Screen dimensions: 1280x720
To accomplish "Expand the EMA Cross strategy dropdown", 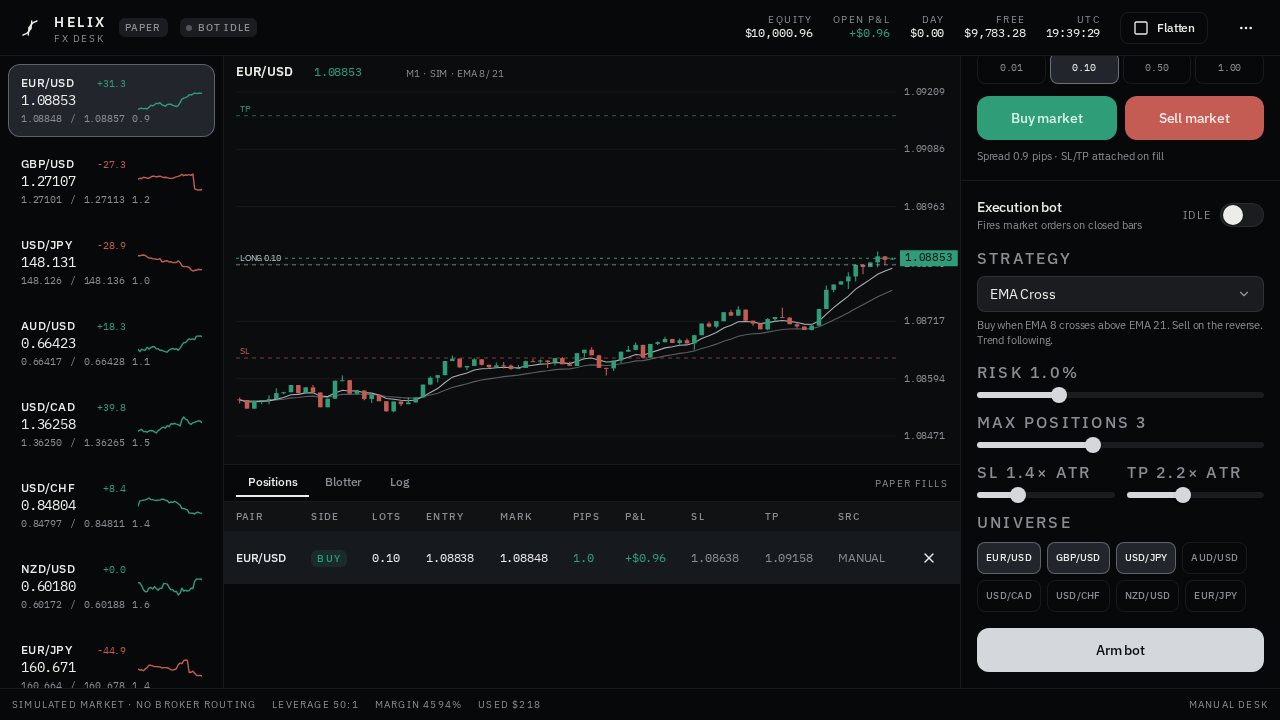I will point(1120,294).
